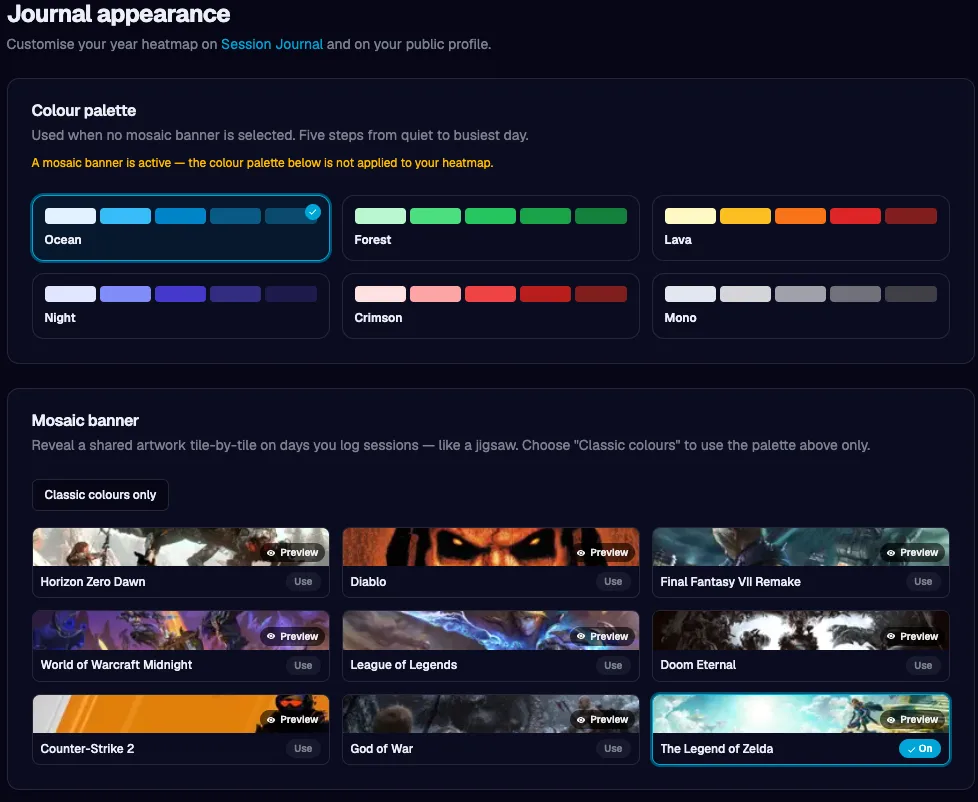Use the League of Legends banner
The height and width of the screenshot is (802, 978).
[x=613, y=665]
